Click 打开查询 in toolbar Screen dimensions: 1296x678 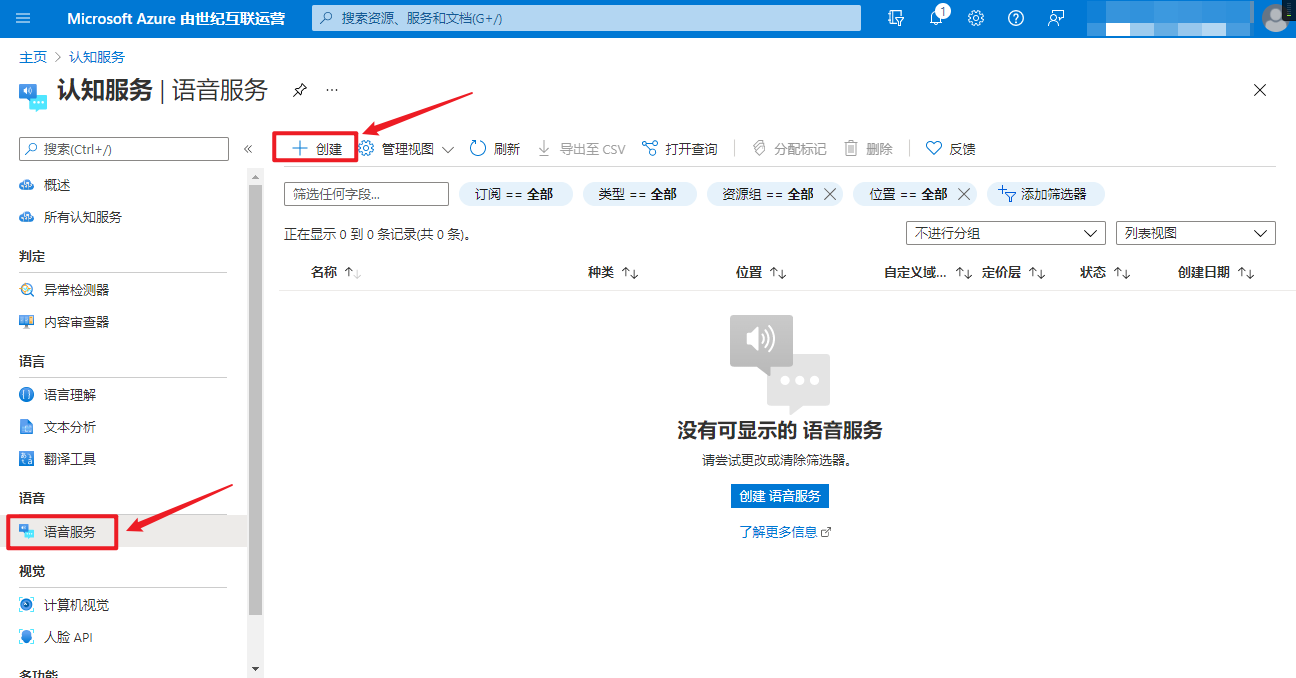pos(680,149)
